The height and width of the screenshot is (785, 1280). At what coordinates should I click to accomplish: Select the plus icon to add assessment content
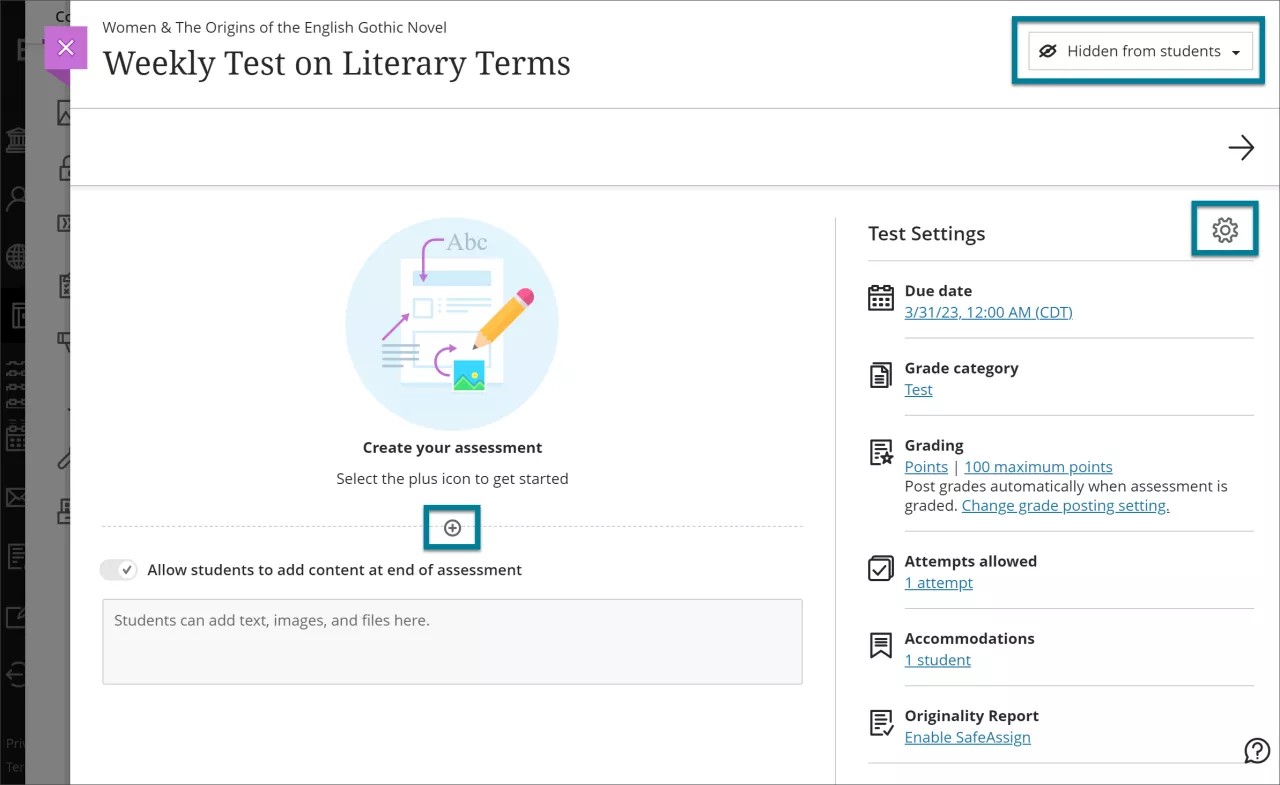[451, 527]
